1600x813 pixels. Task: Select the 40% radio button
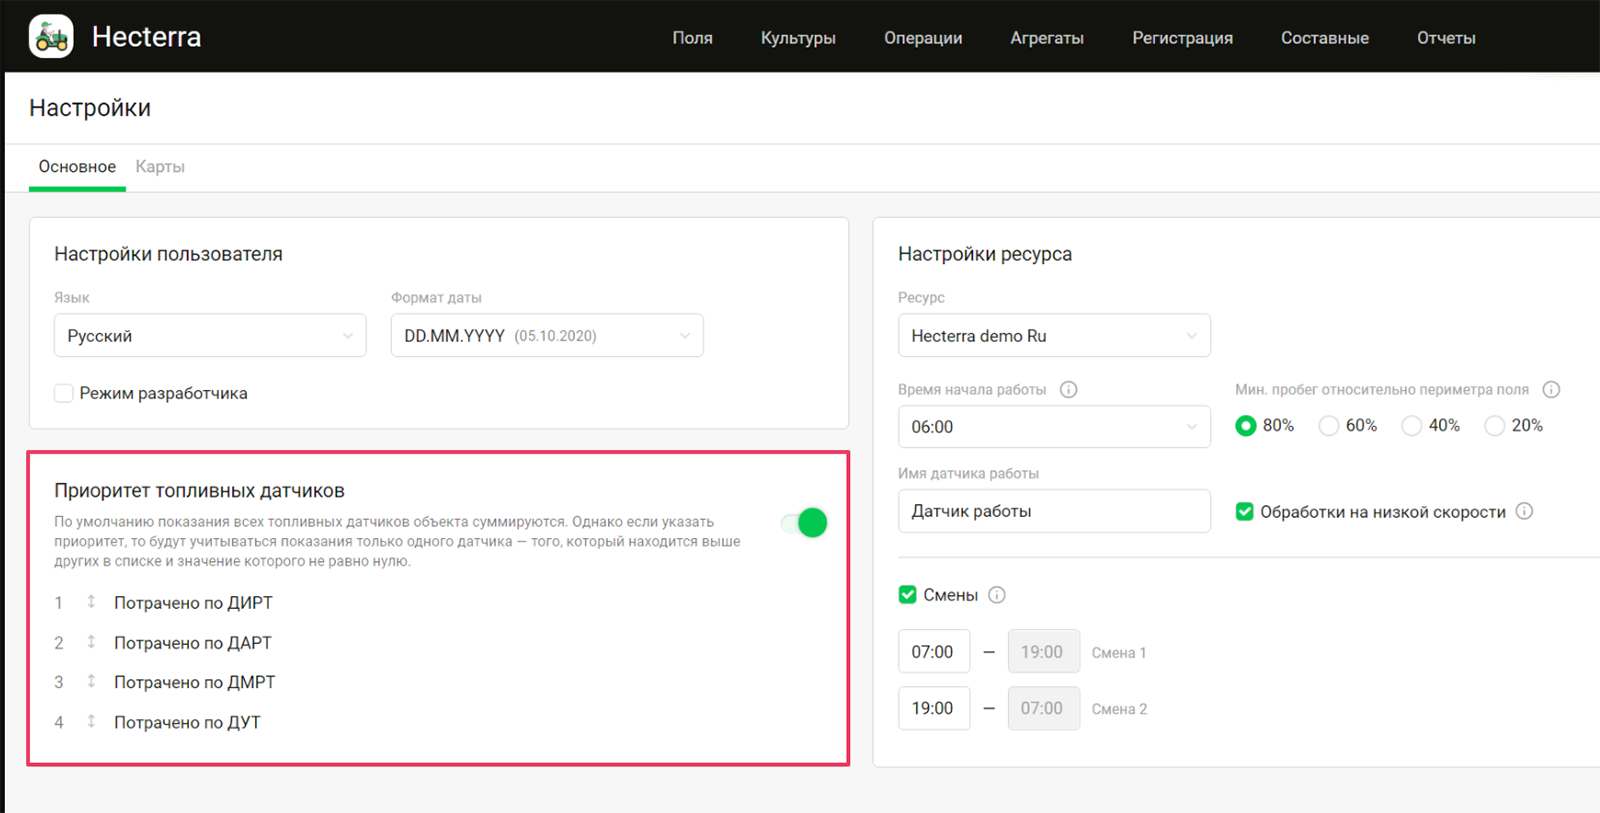pos(1411,426)
